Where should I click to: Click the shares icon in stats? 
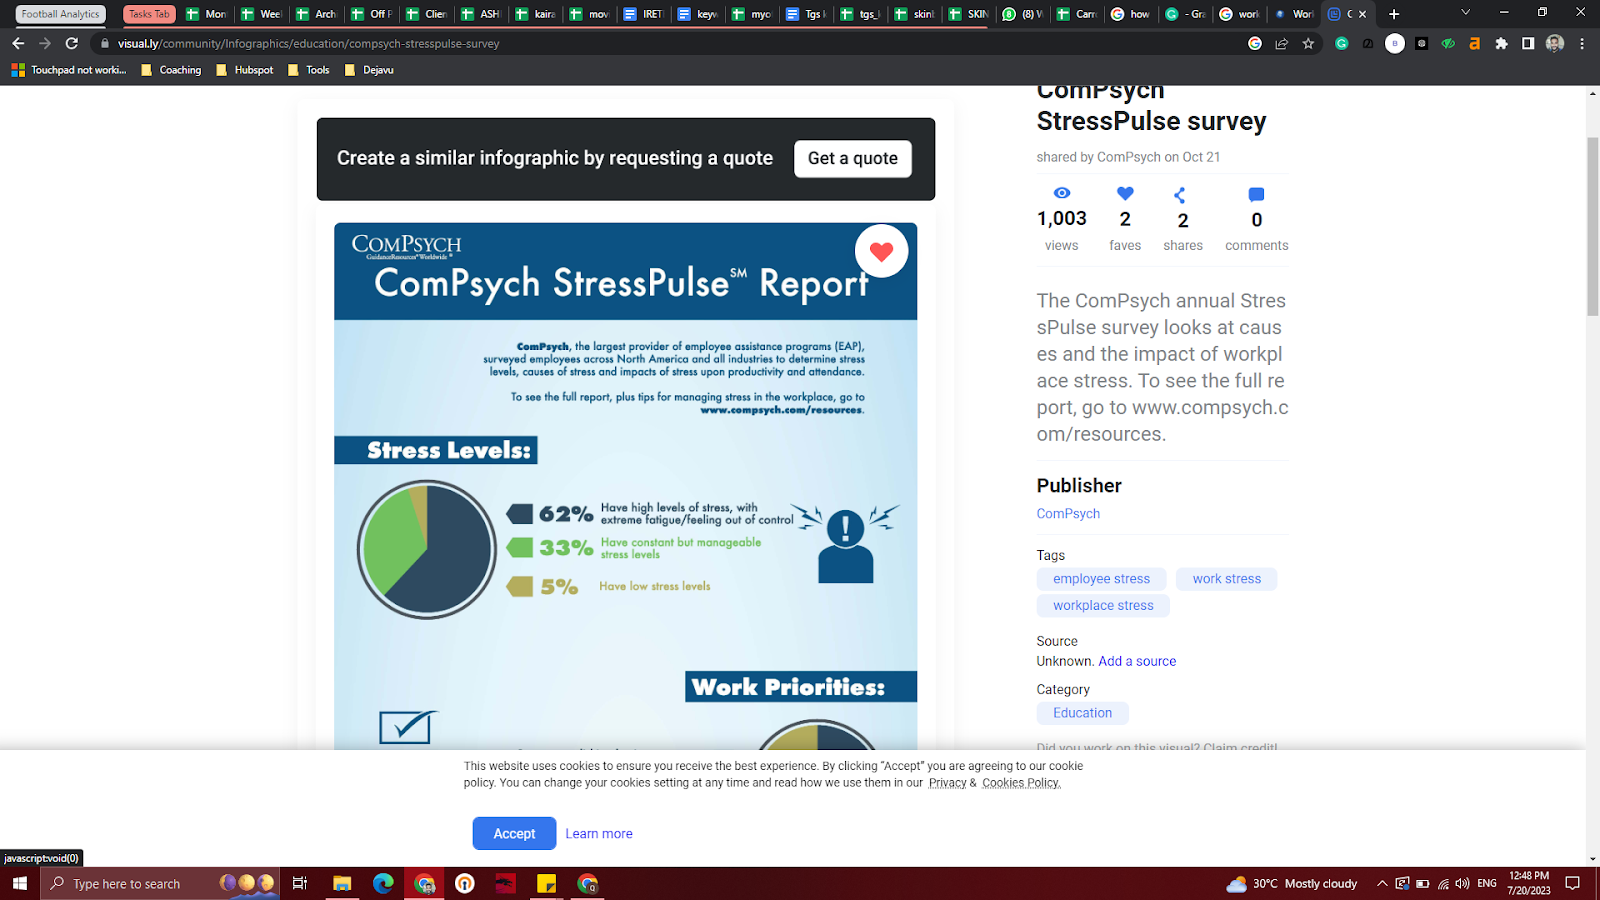pos(1180,194)
